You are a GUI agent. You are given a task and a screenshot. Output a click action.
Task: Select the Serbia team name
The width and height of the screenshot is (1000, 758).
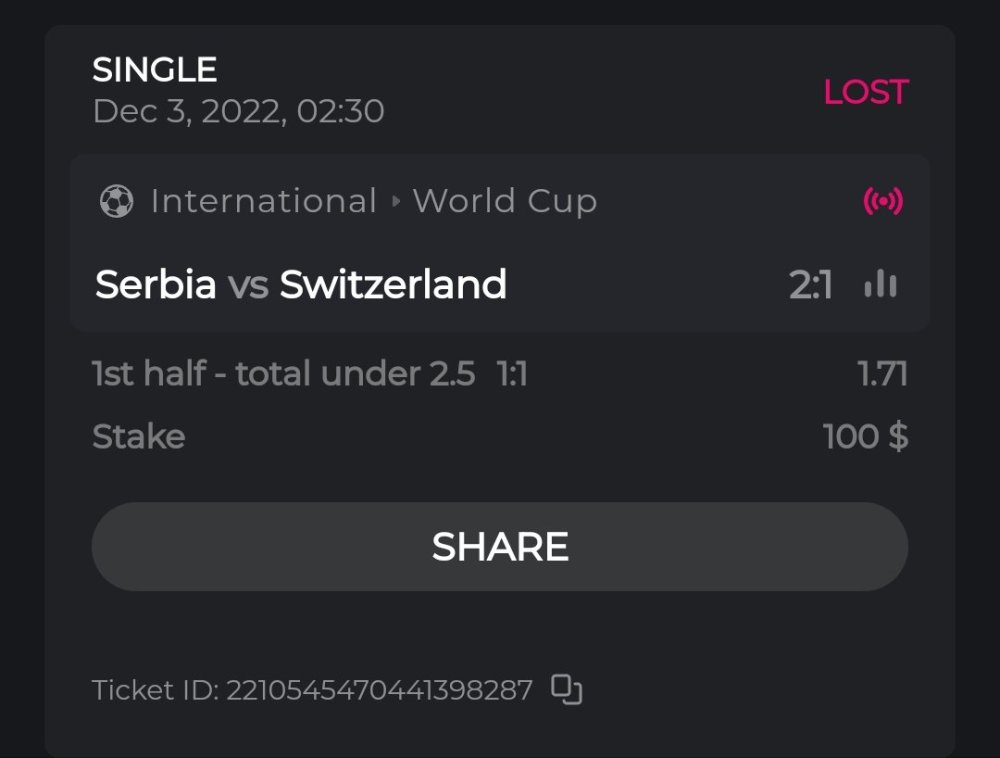(x=156, y=285)
